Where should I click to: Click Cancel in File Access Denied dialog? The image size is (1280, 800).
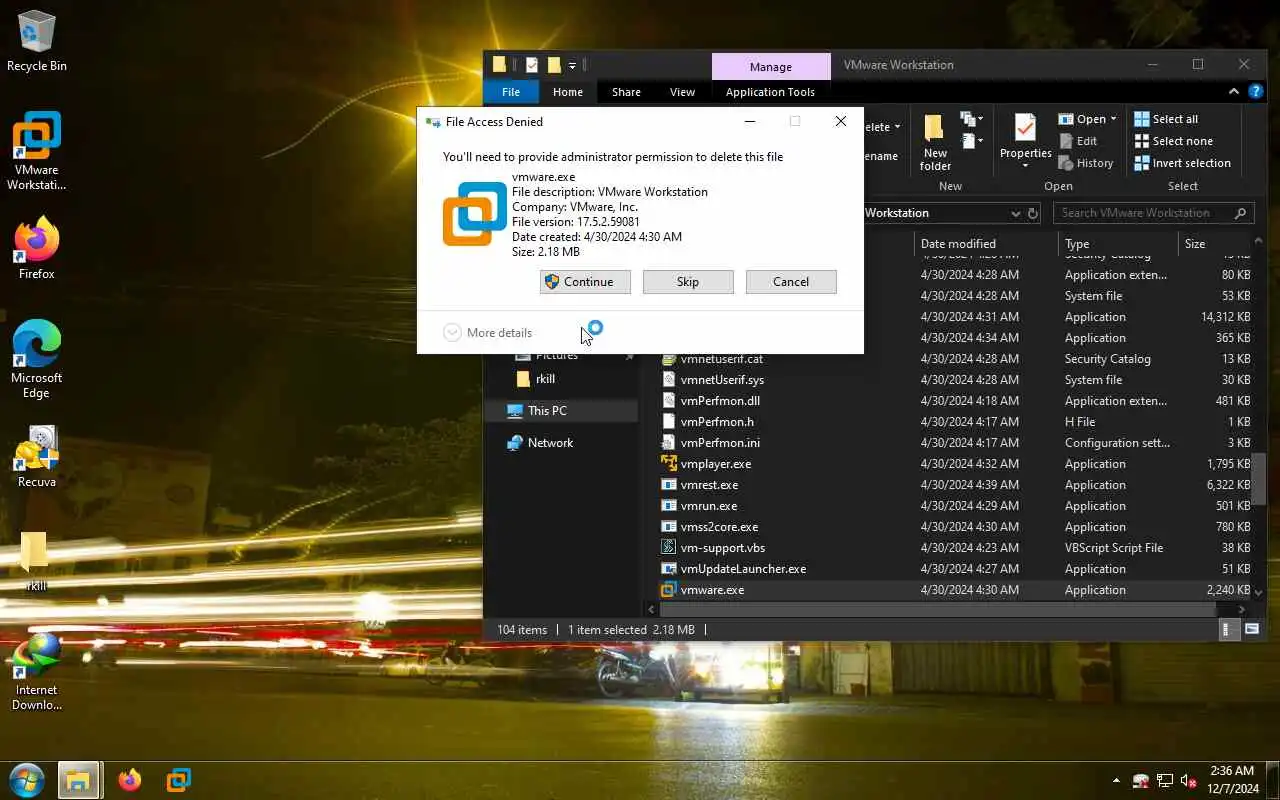click(791, 282)
